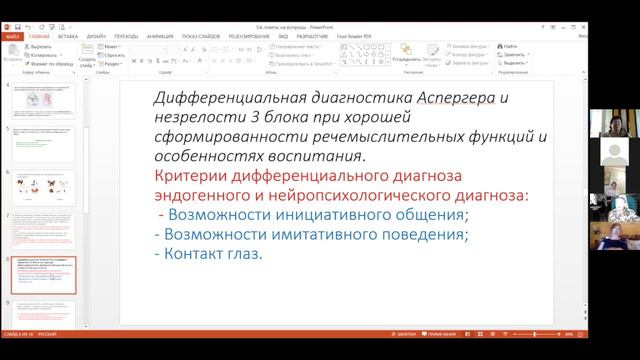Click the Вырезать cut command
The width and height of the screenshot is (640, 360).
pyautogui.click(x=38, y=47)
